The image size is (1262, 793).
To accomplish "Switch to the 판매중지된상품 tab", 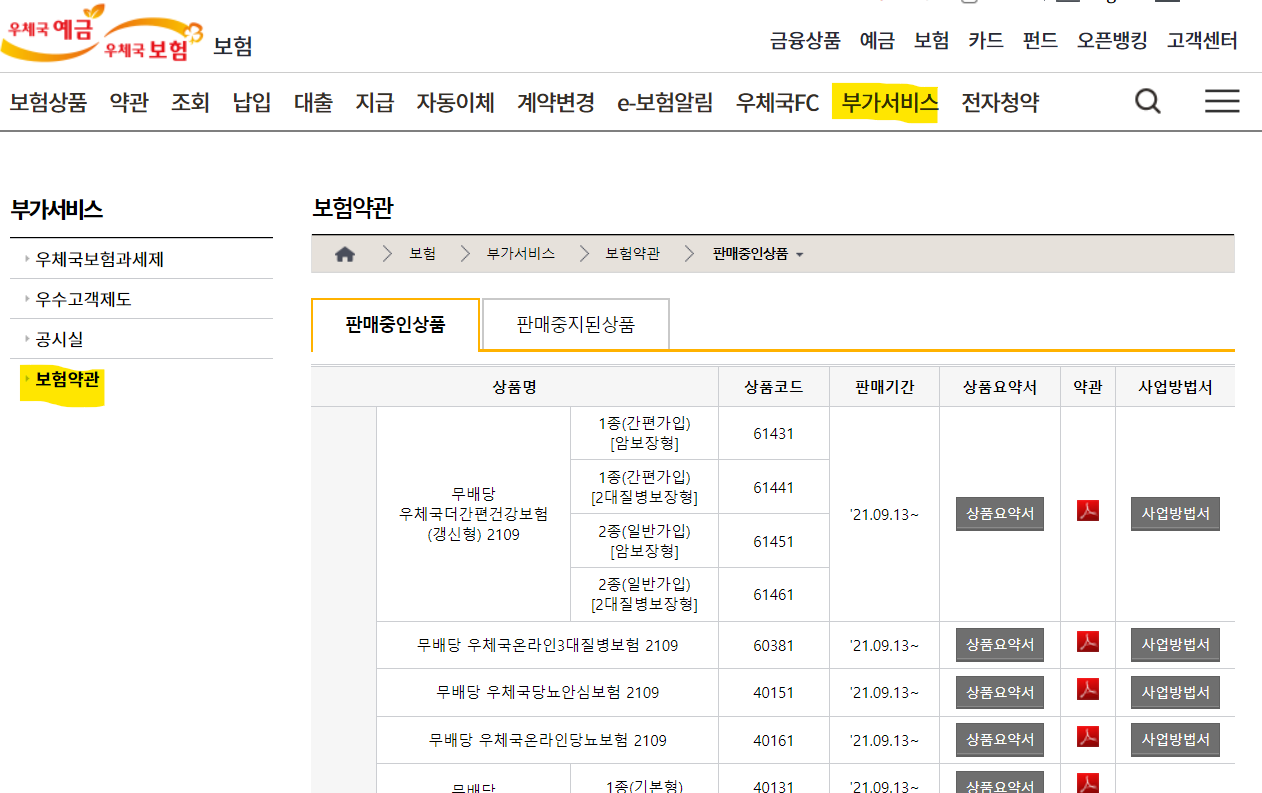I will click(x=576, y=324).
